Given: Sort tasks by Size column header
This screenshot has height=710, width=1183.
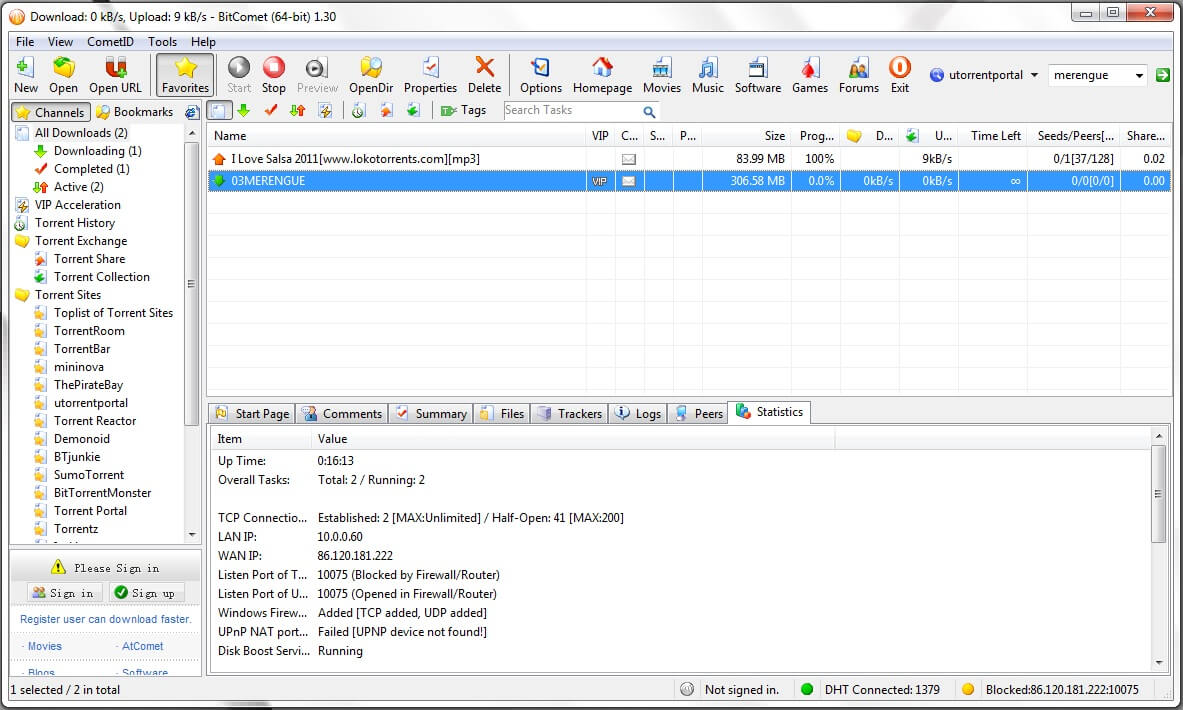Looking at the screenshot, I should 746,136.
